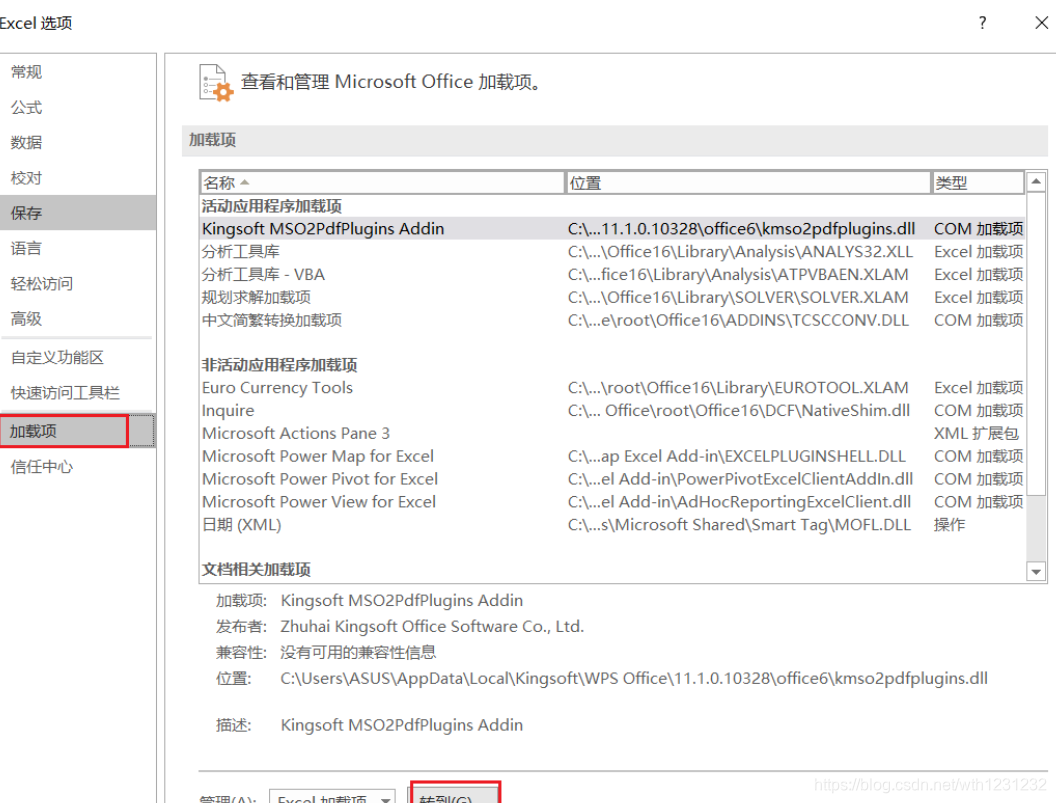Screen dimensions: 1056x803
Task: Select Microsoft Power Pivot for Excel
Action: (x=613, y=480)
